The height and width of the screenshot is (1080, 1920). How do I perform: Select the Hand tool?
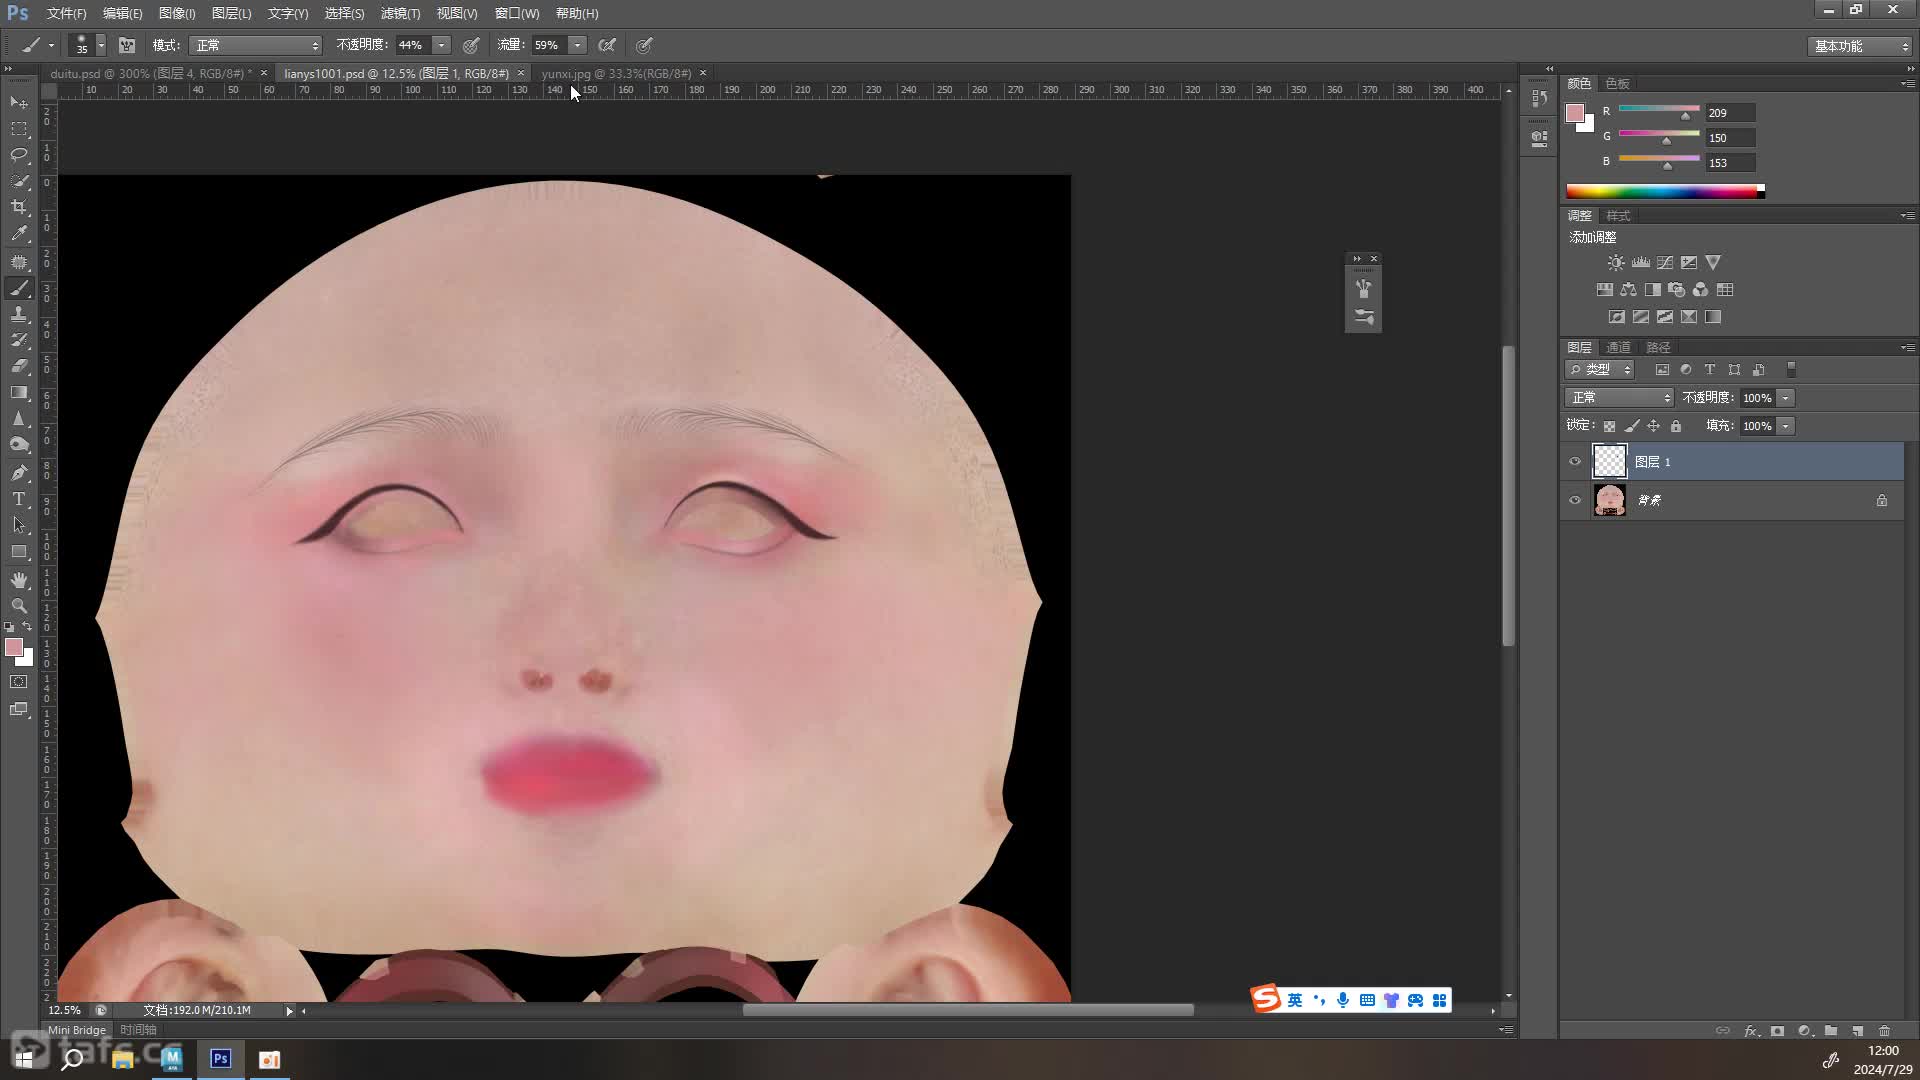click(x=19, y=580)
